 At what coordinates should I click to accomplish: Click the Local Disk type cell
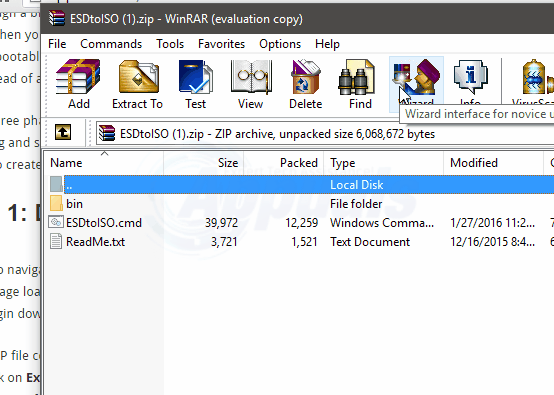point(356,185)
